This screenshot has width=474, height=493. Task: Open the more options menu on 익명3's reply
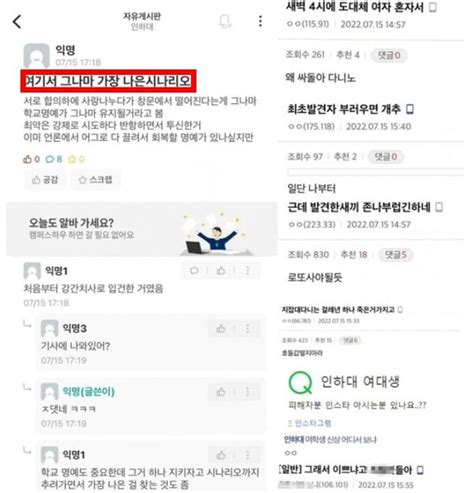248,329
